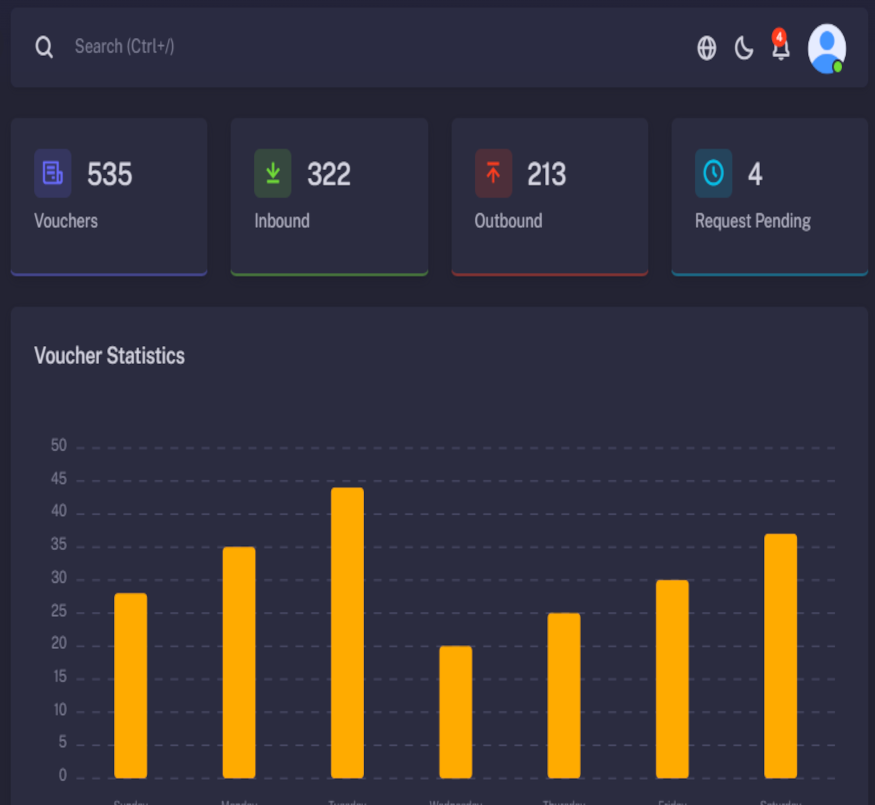Image resolution: width=875 pixels, height=805 pixels.
Task: Click the Outbound upload icon
Action: coord(493,173)
